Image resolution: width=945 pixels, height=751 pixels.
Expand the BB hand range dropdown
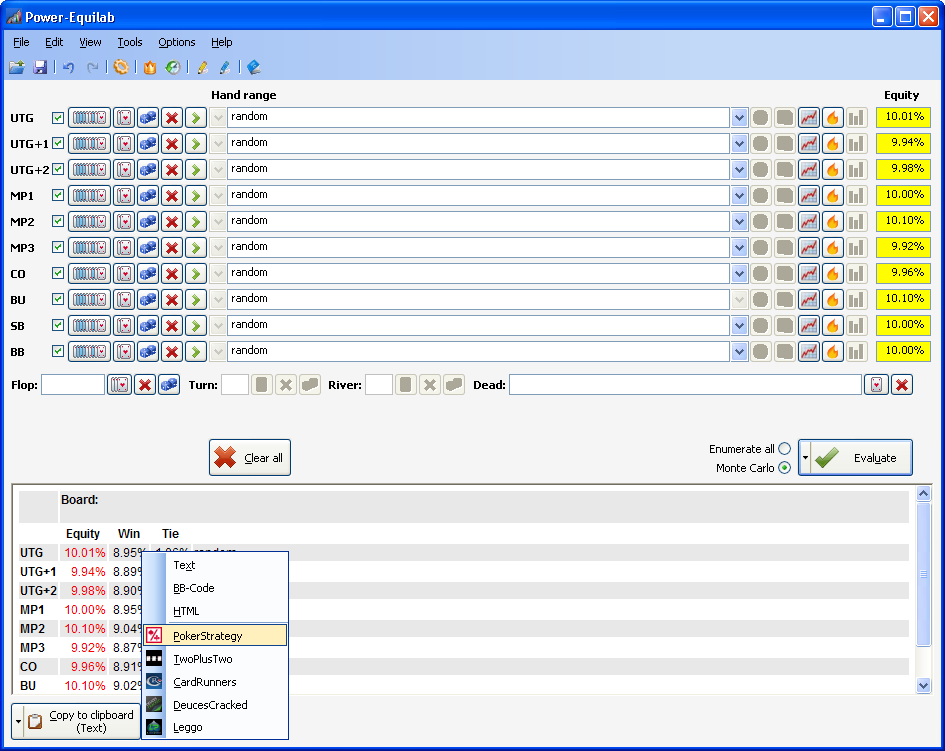(x=739, y=351)
